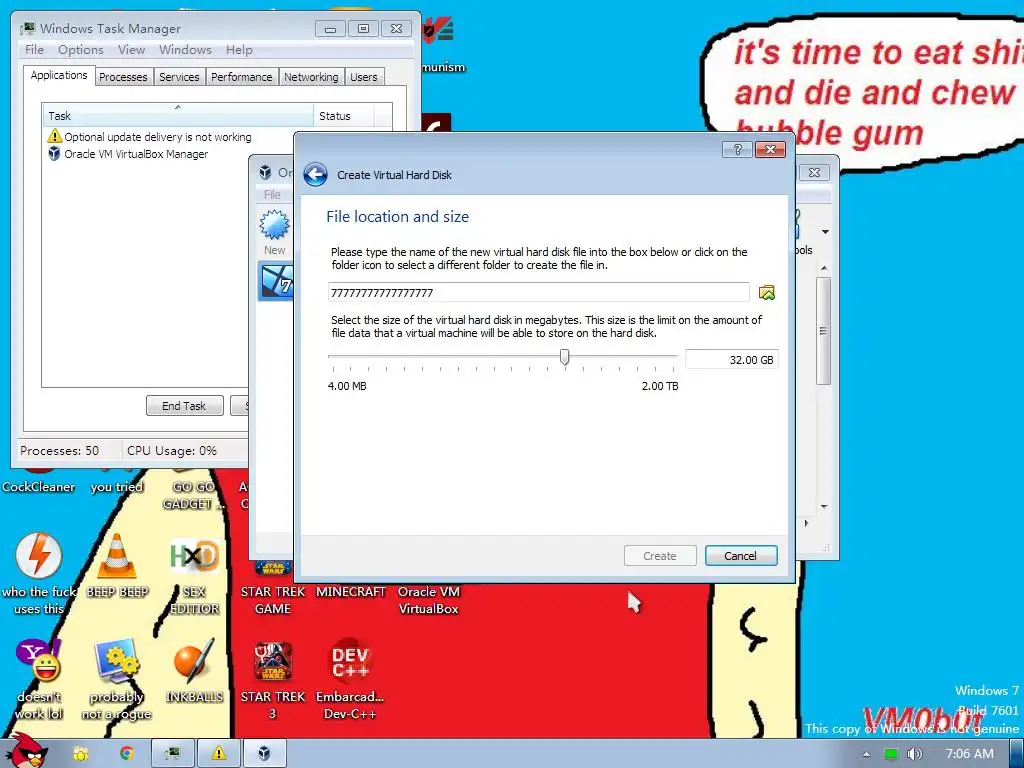Click the Show desktop button
Image resolution: width=1024 pixels, height=768 pixels.
pos(1018,754)
